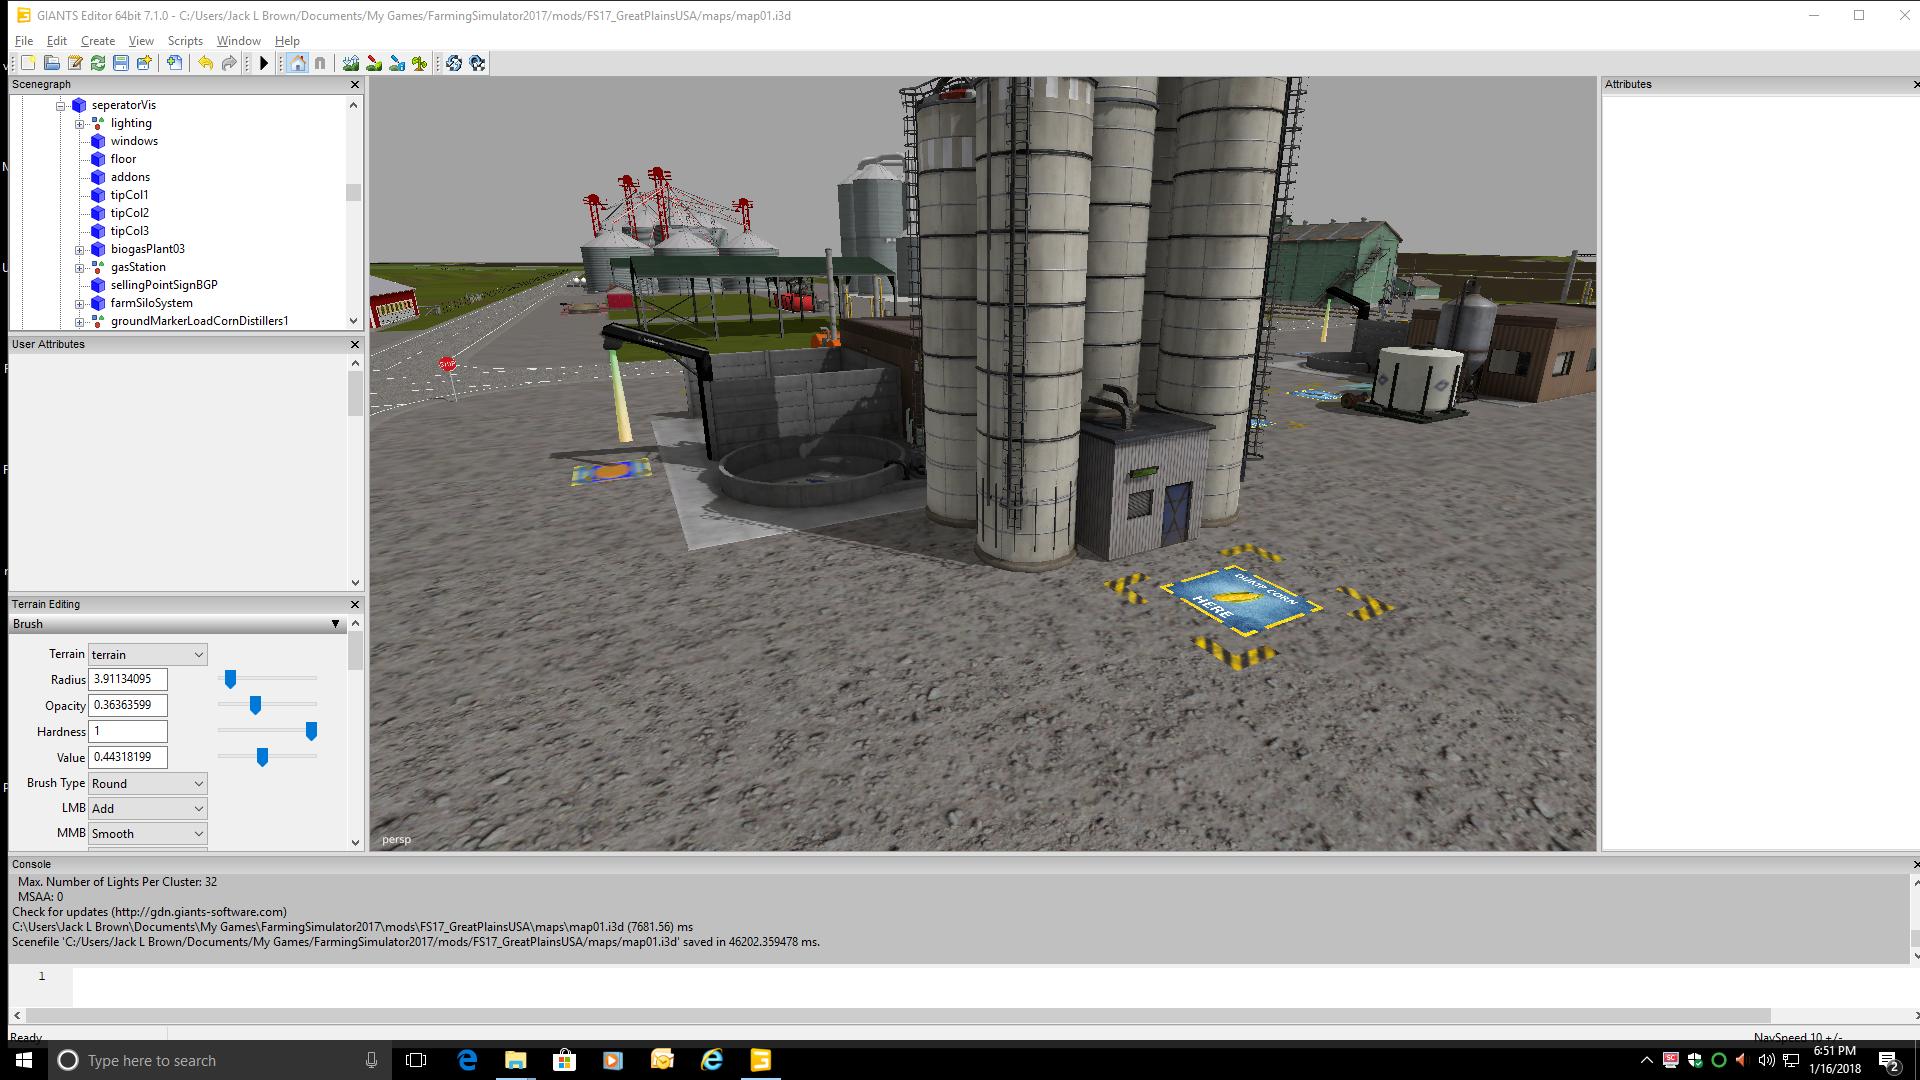
Task: Select the terrain sculpt mode icon
Action: tap(351, 63)
